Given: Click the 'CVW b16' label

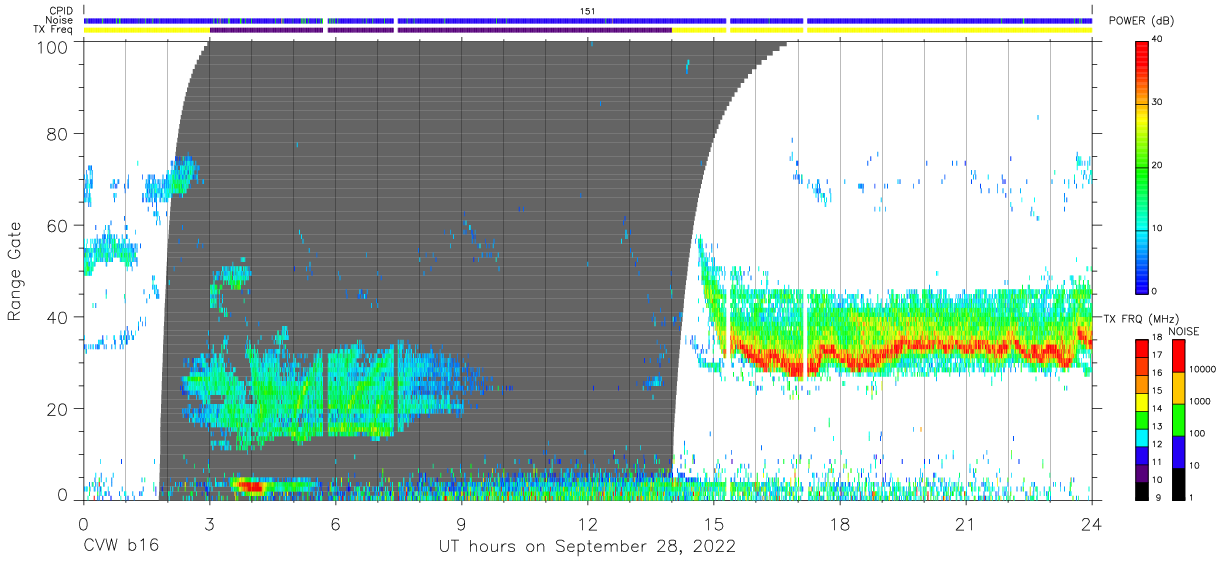Looking at the screenshot, I should (x=120, y=547).
